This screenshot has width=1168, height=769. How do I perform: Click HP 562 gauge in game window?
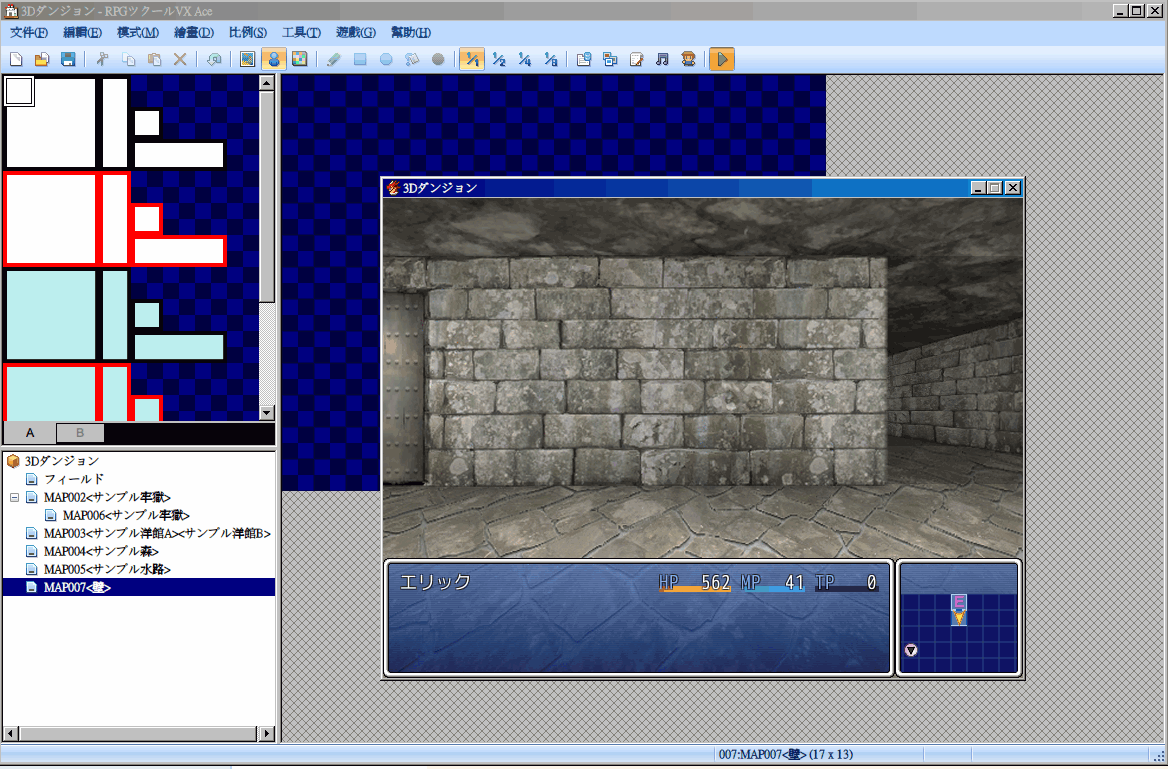click(694, 583)
